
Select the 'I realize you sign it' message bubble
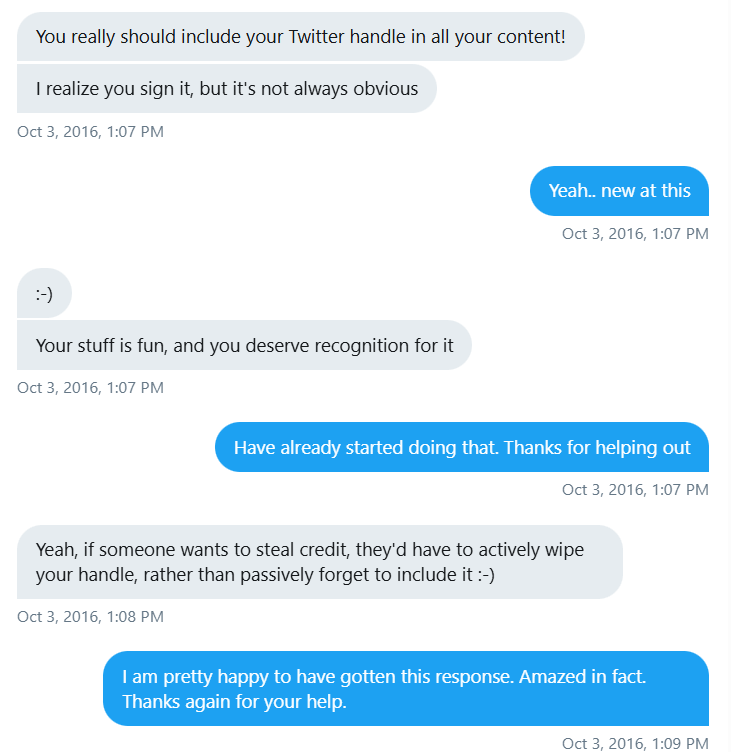[x=226, y=89]
